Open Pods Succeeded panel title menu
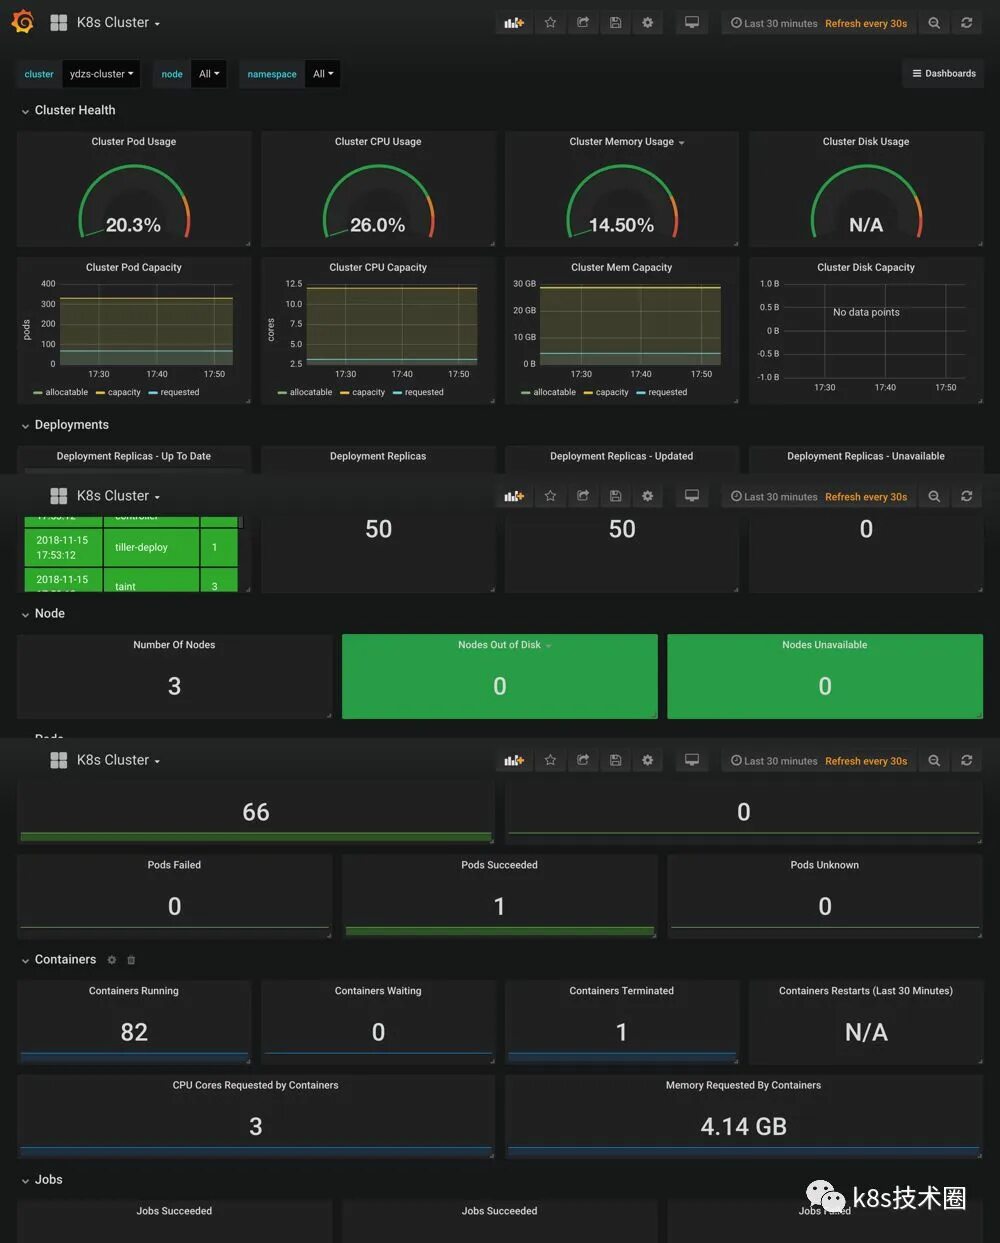Image resolution: width=1000 pixels, height=1243 pixels. tap(499, 865)
